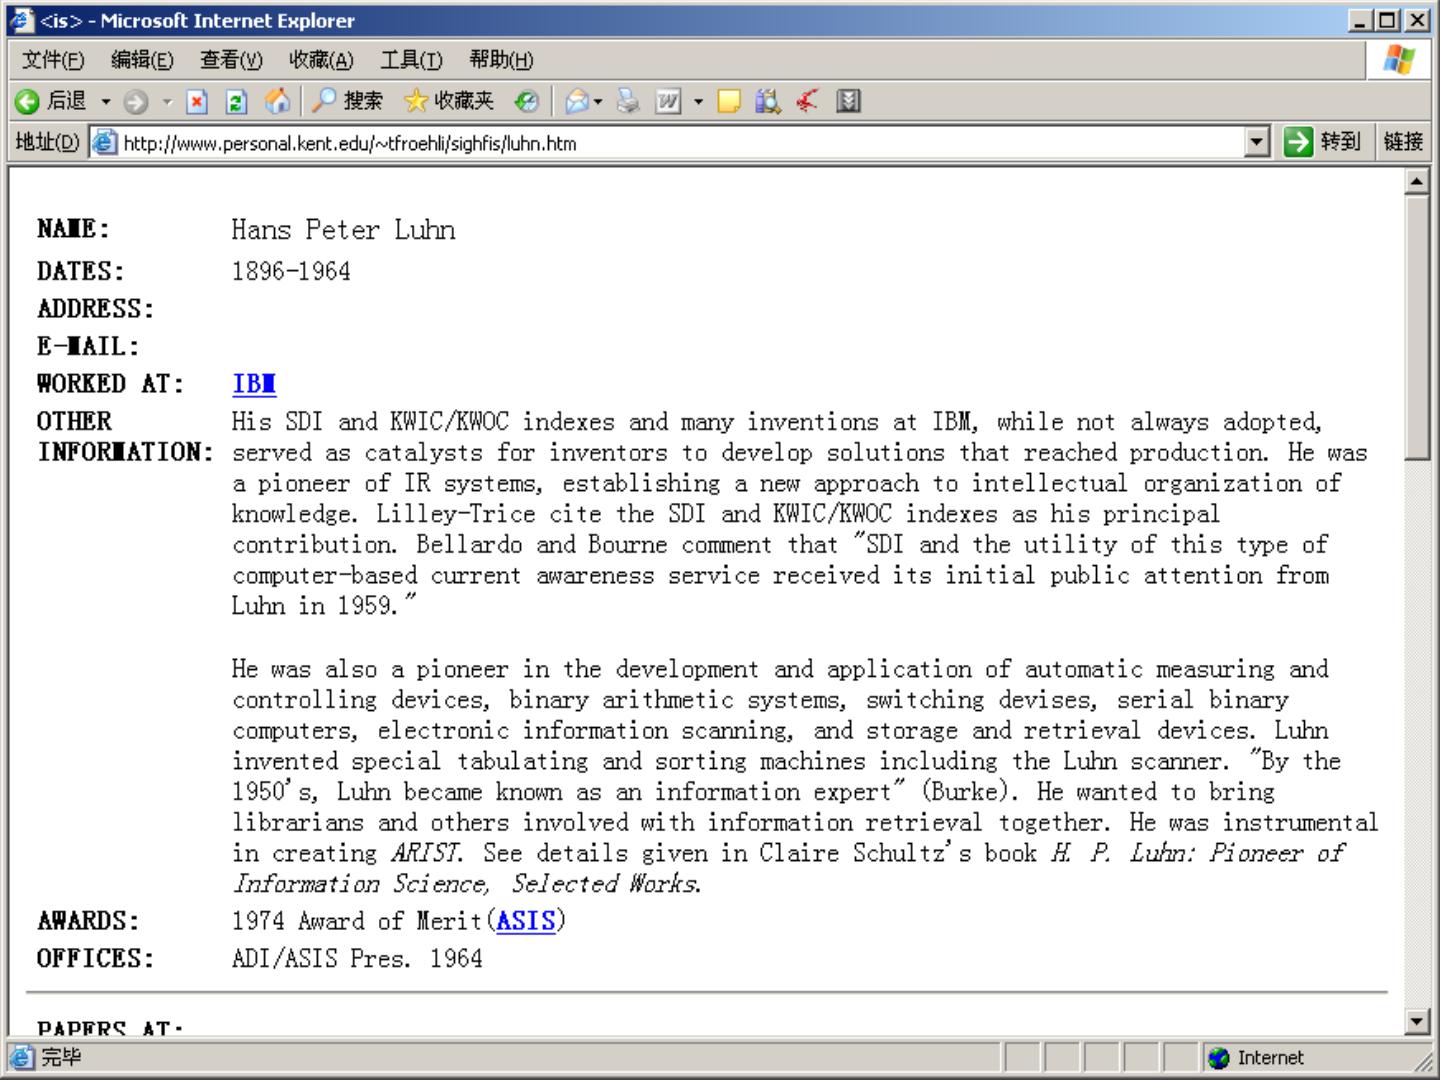Click the 'NAME:' label
The height and width of the screenshot is (1080, 1440).
coord(73,229)
